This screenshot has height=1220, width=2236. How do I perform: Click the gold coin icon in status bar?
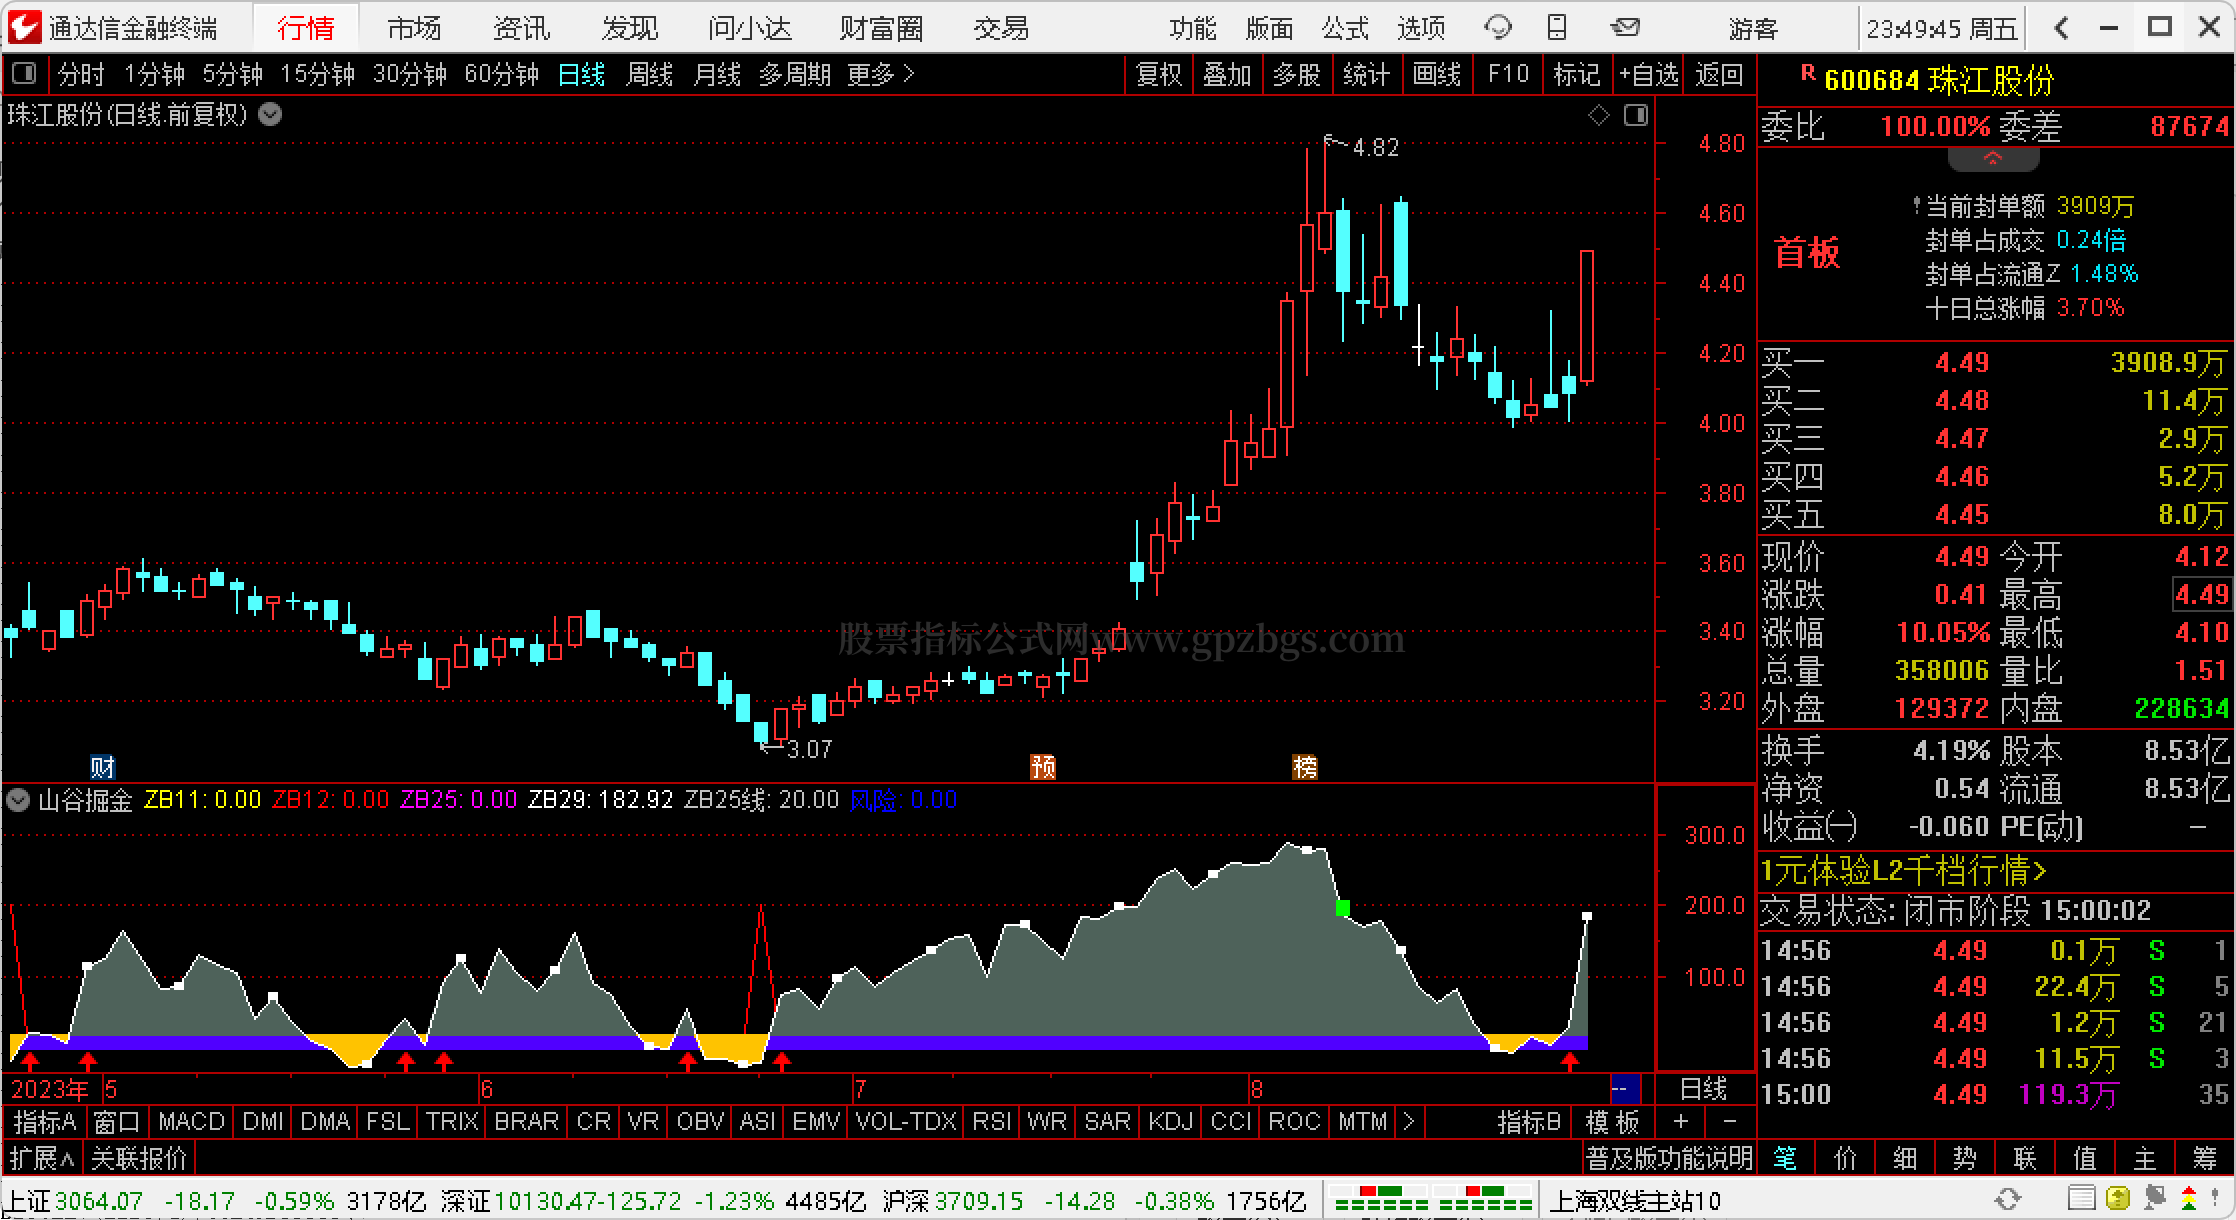pos(2117,1198)
